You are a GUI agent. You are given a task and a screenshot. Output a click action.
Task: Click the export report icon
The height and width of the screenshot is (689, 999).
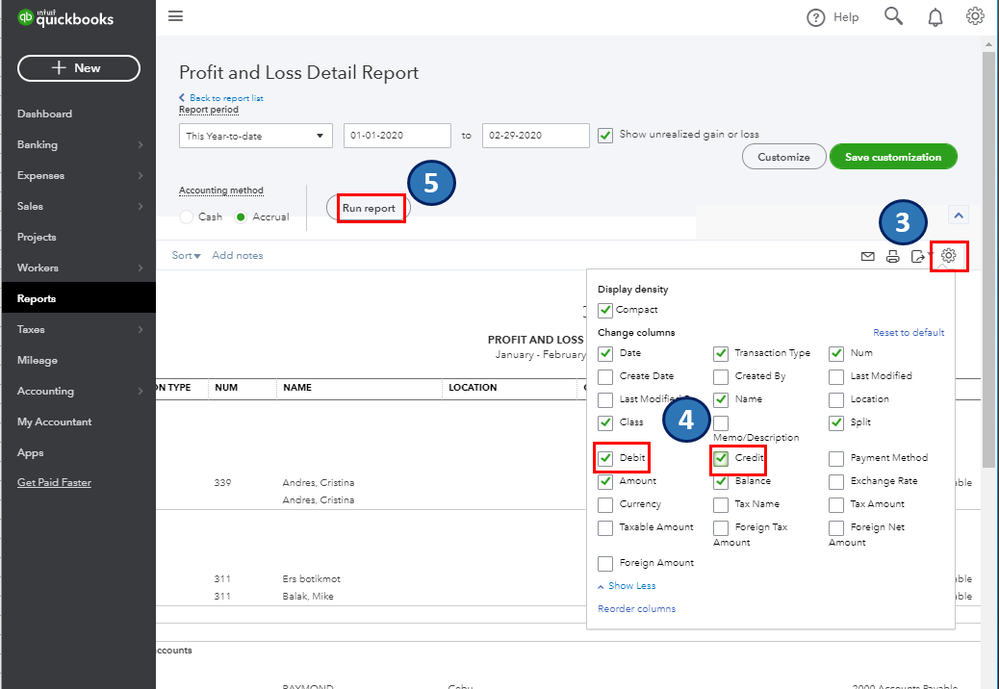(x=918, y=257)
